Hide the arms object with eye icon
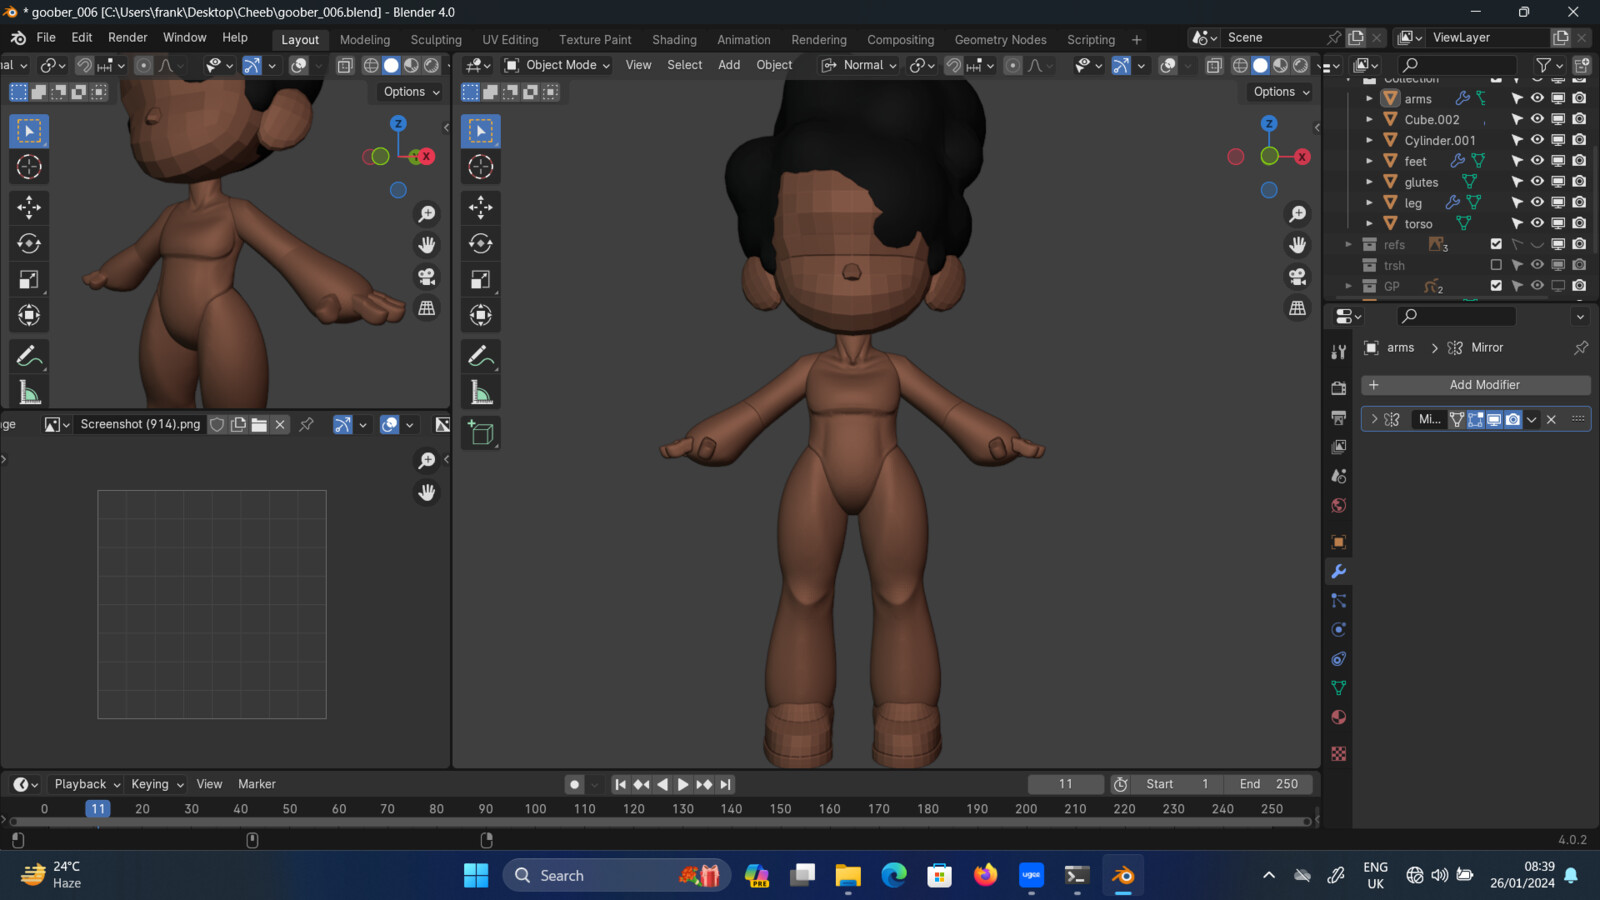Image resolution: width=1600 pixels, height=900 pixels. pyautogui.click(x=1537, y=98)
